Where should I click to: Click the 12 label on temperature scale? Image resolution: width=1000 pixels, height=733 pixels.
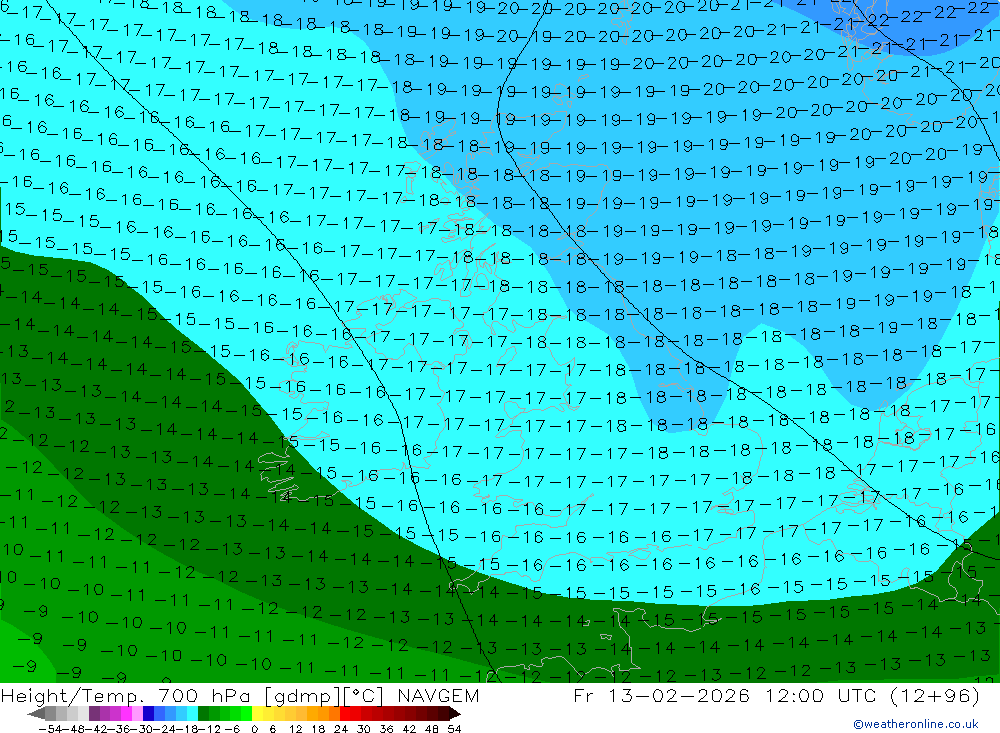[295, 729]
